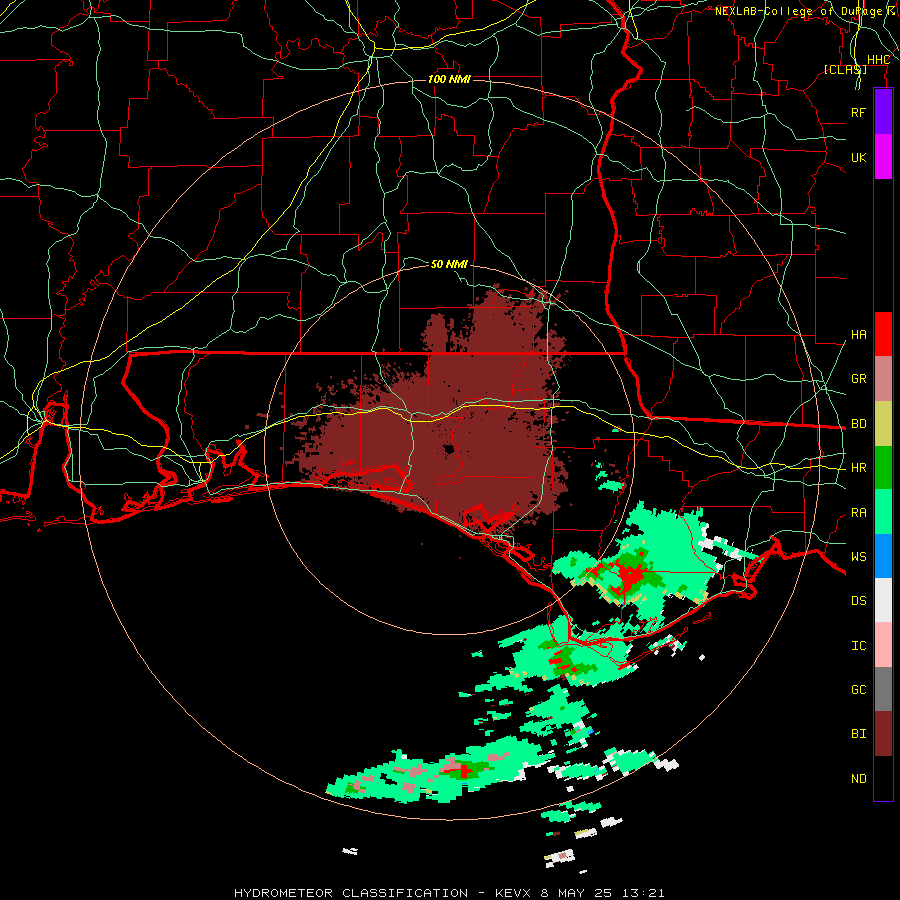Click the BI dark red legend swatch
The image size is (900, 900).
coord(883,734)
